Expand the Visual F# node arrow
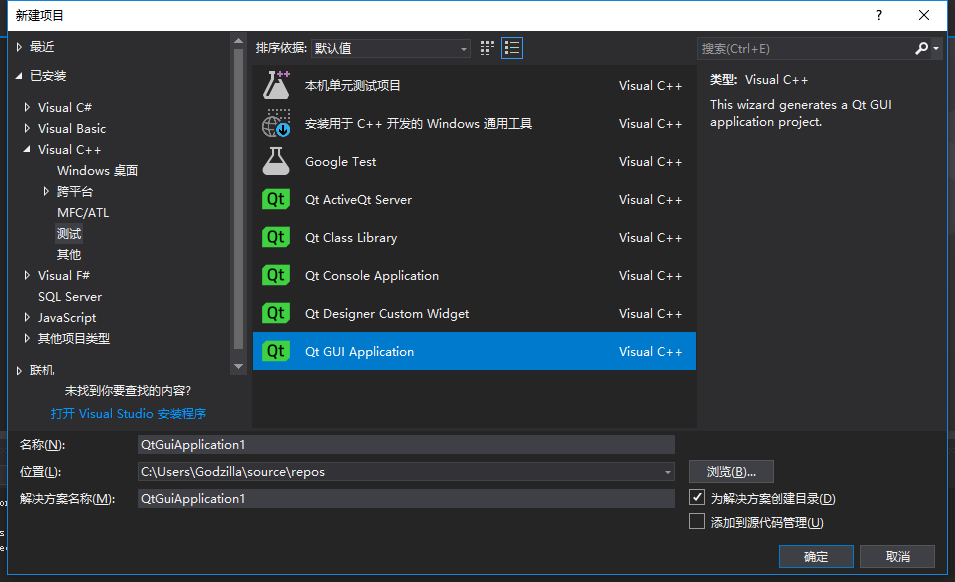 pyautogui.click(x=27, y=275)
